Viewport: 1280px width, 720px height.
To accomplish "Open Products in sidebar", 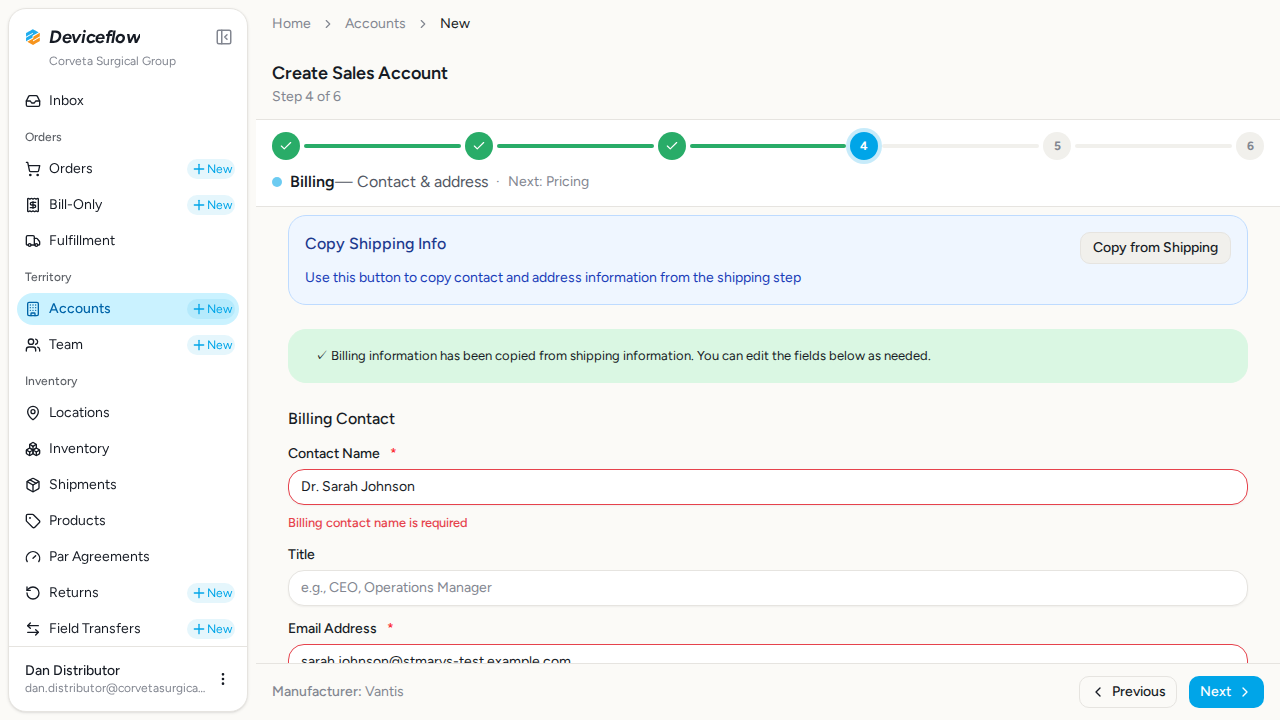I will [128, 521].
